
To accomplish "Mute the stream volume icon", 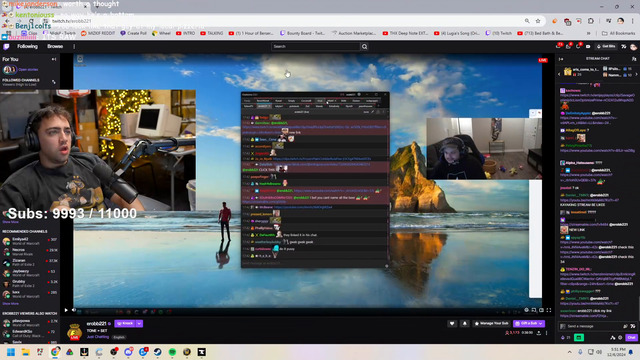I will click(74, 310).
